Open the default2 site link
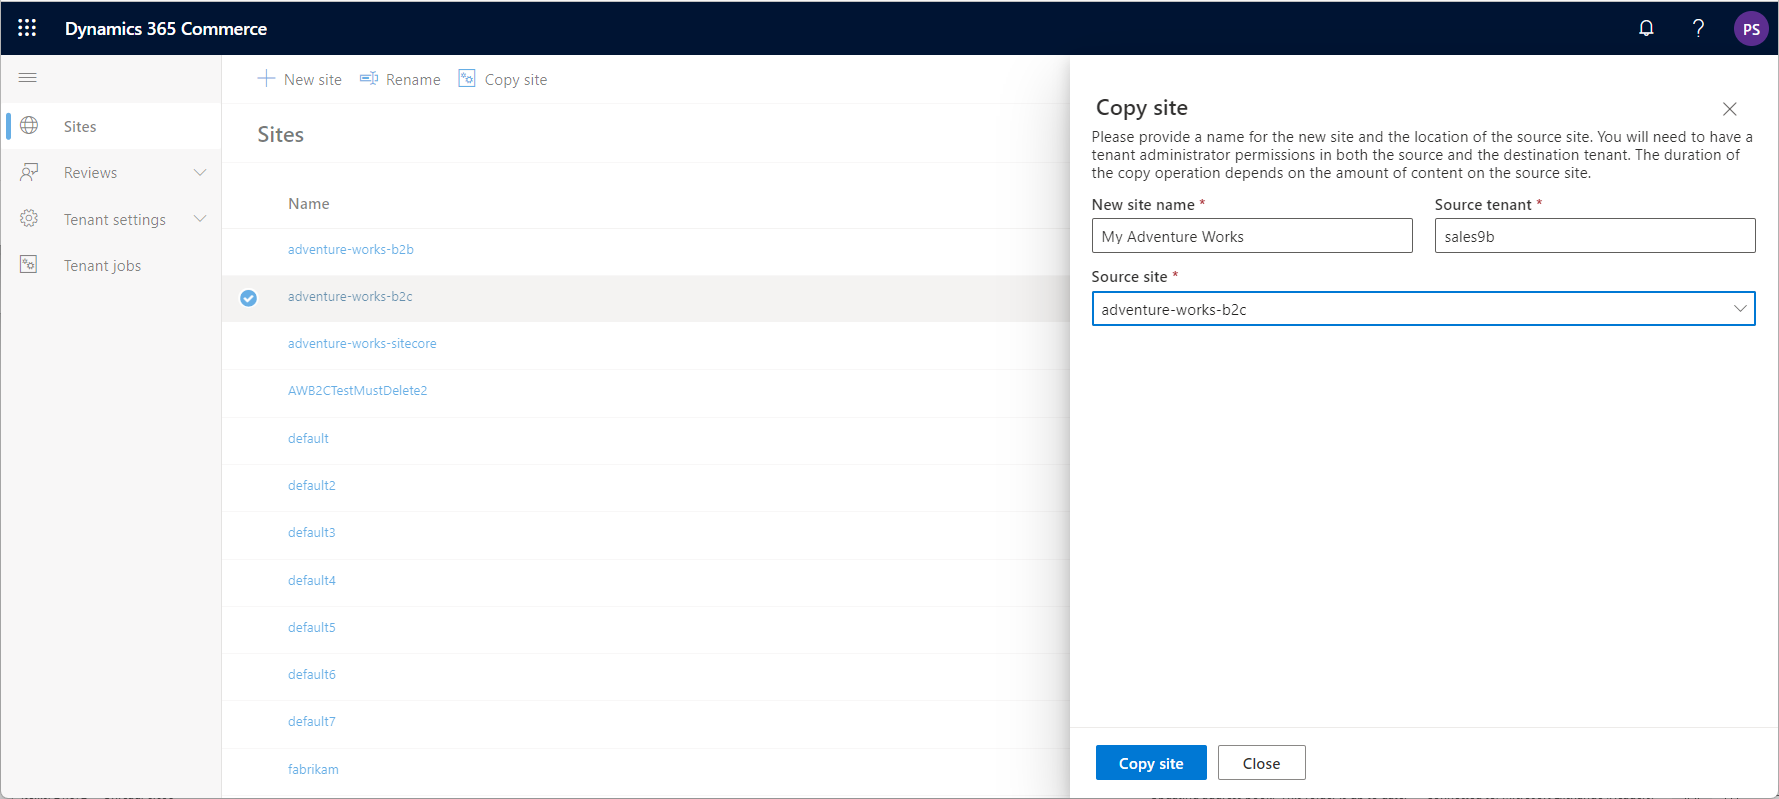Screen dimensions: 1779x799 (312, 485)
